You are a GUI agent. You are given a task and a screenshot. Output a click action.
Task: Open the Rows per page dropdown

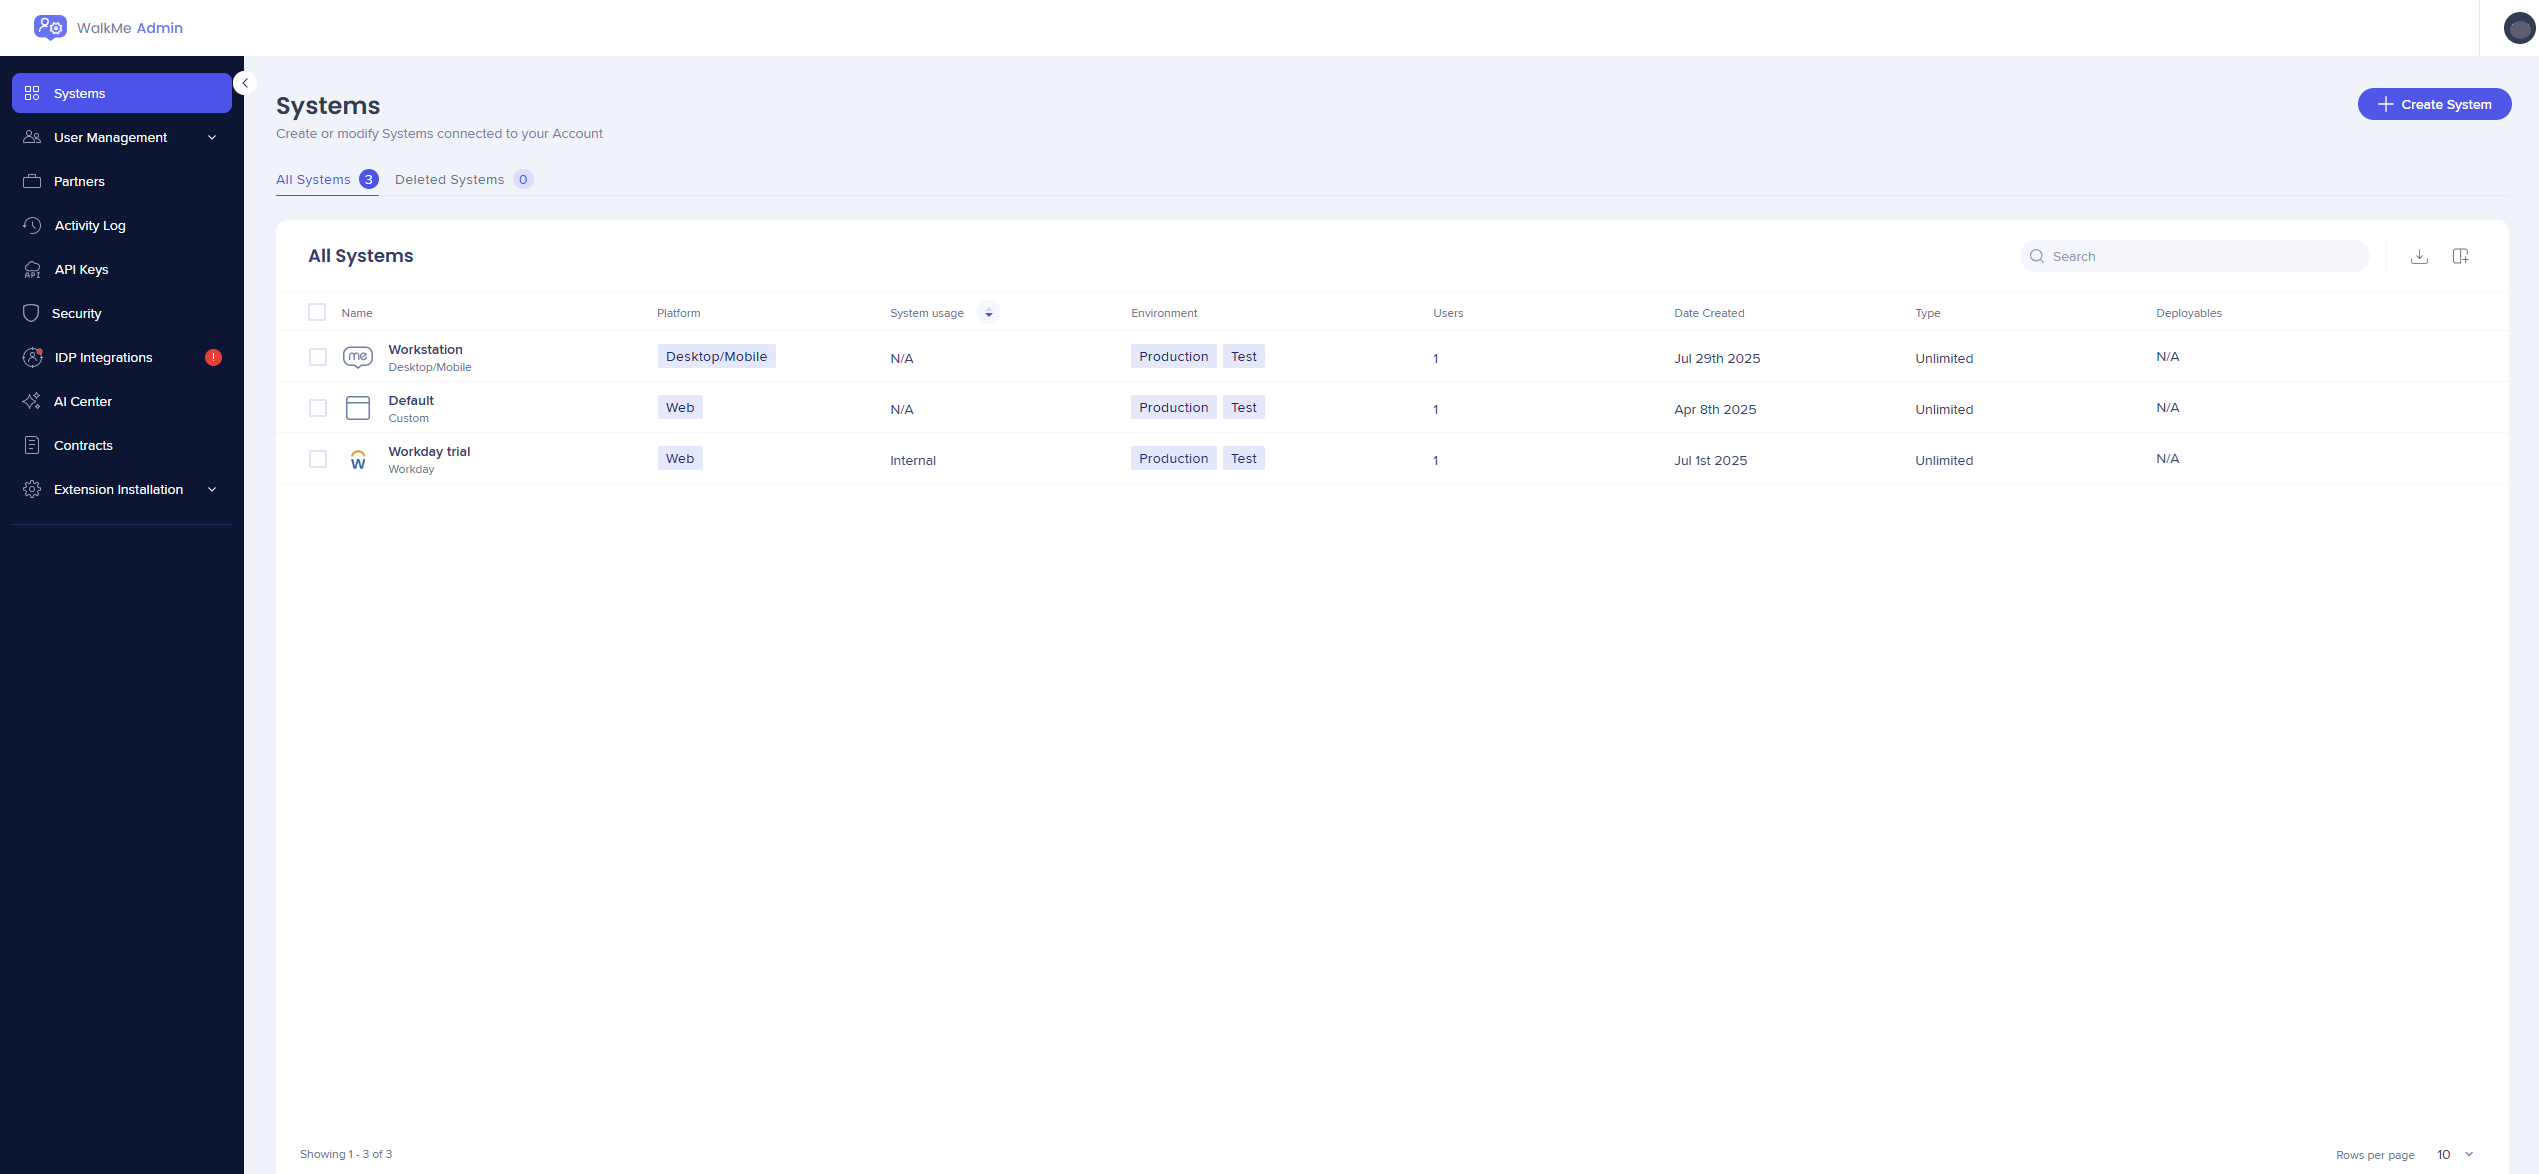tap(2454, 1155)
